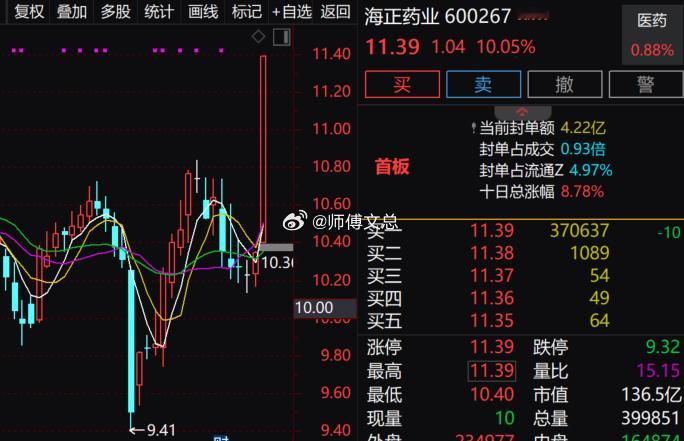Click 买四 price 11.36
The width and height of the screenshot is (684, 441).
point(492,298)
